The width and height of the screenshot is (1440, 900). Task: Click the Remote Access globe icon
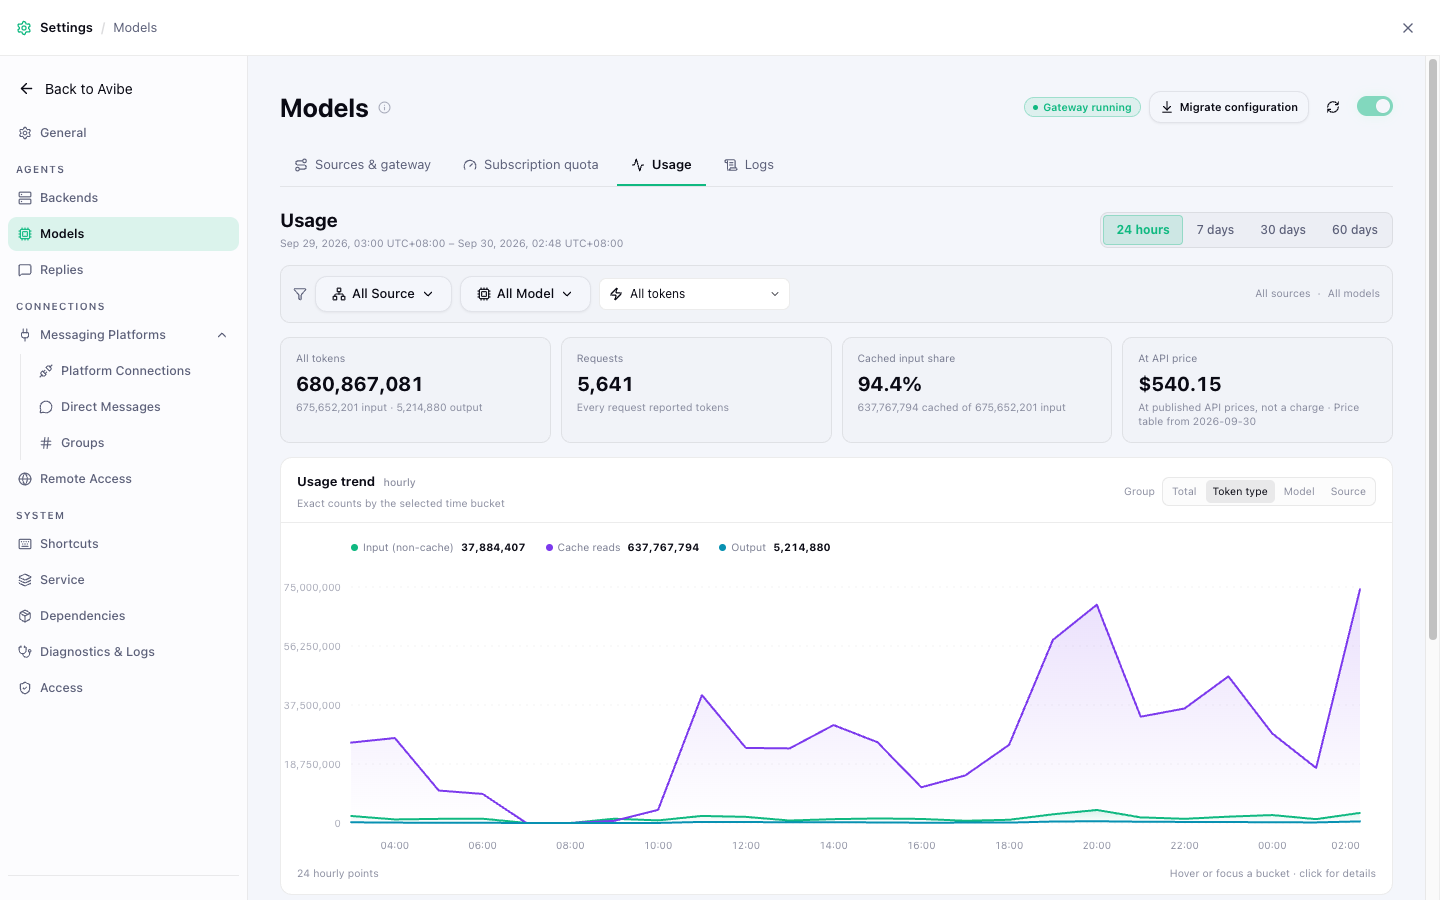[25, 479]
